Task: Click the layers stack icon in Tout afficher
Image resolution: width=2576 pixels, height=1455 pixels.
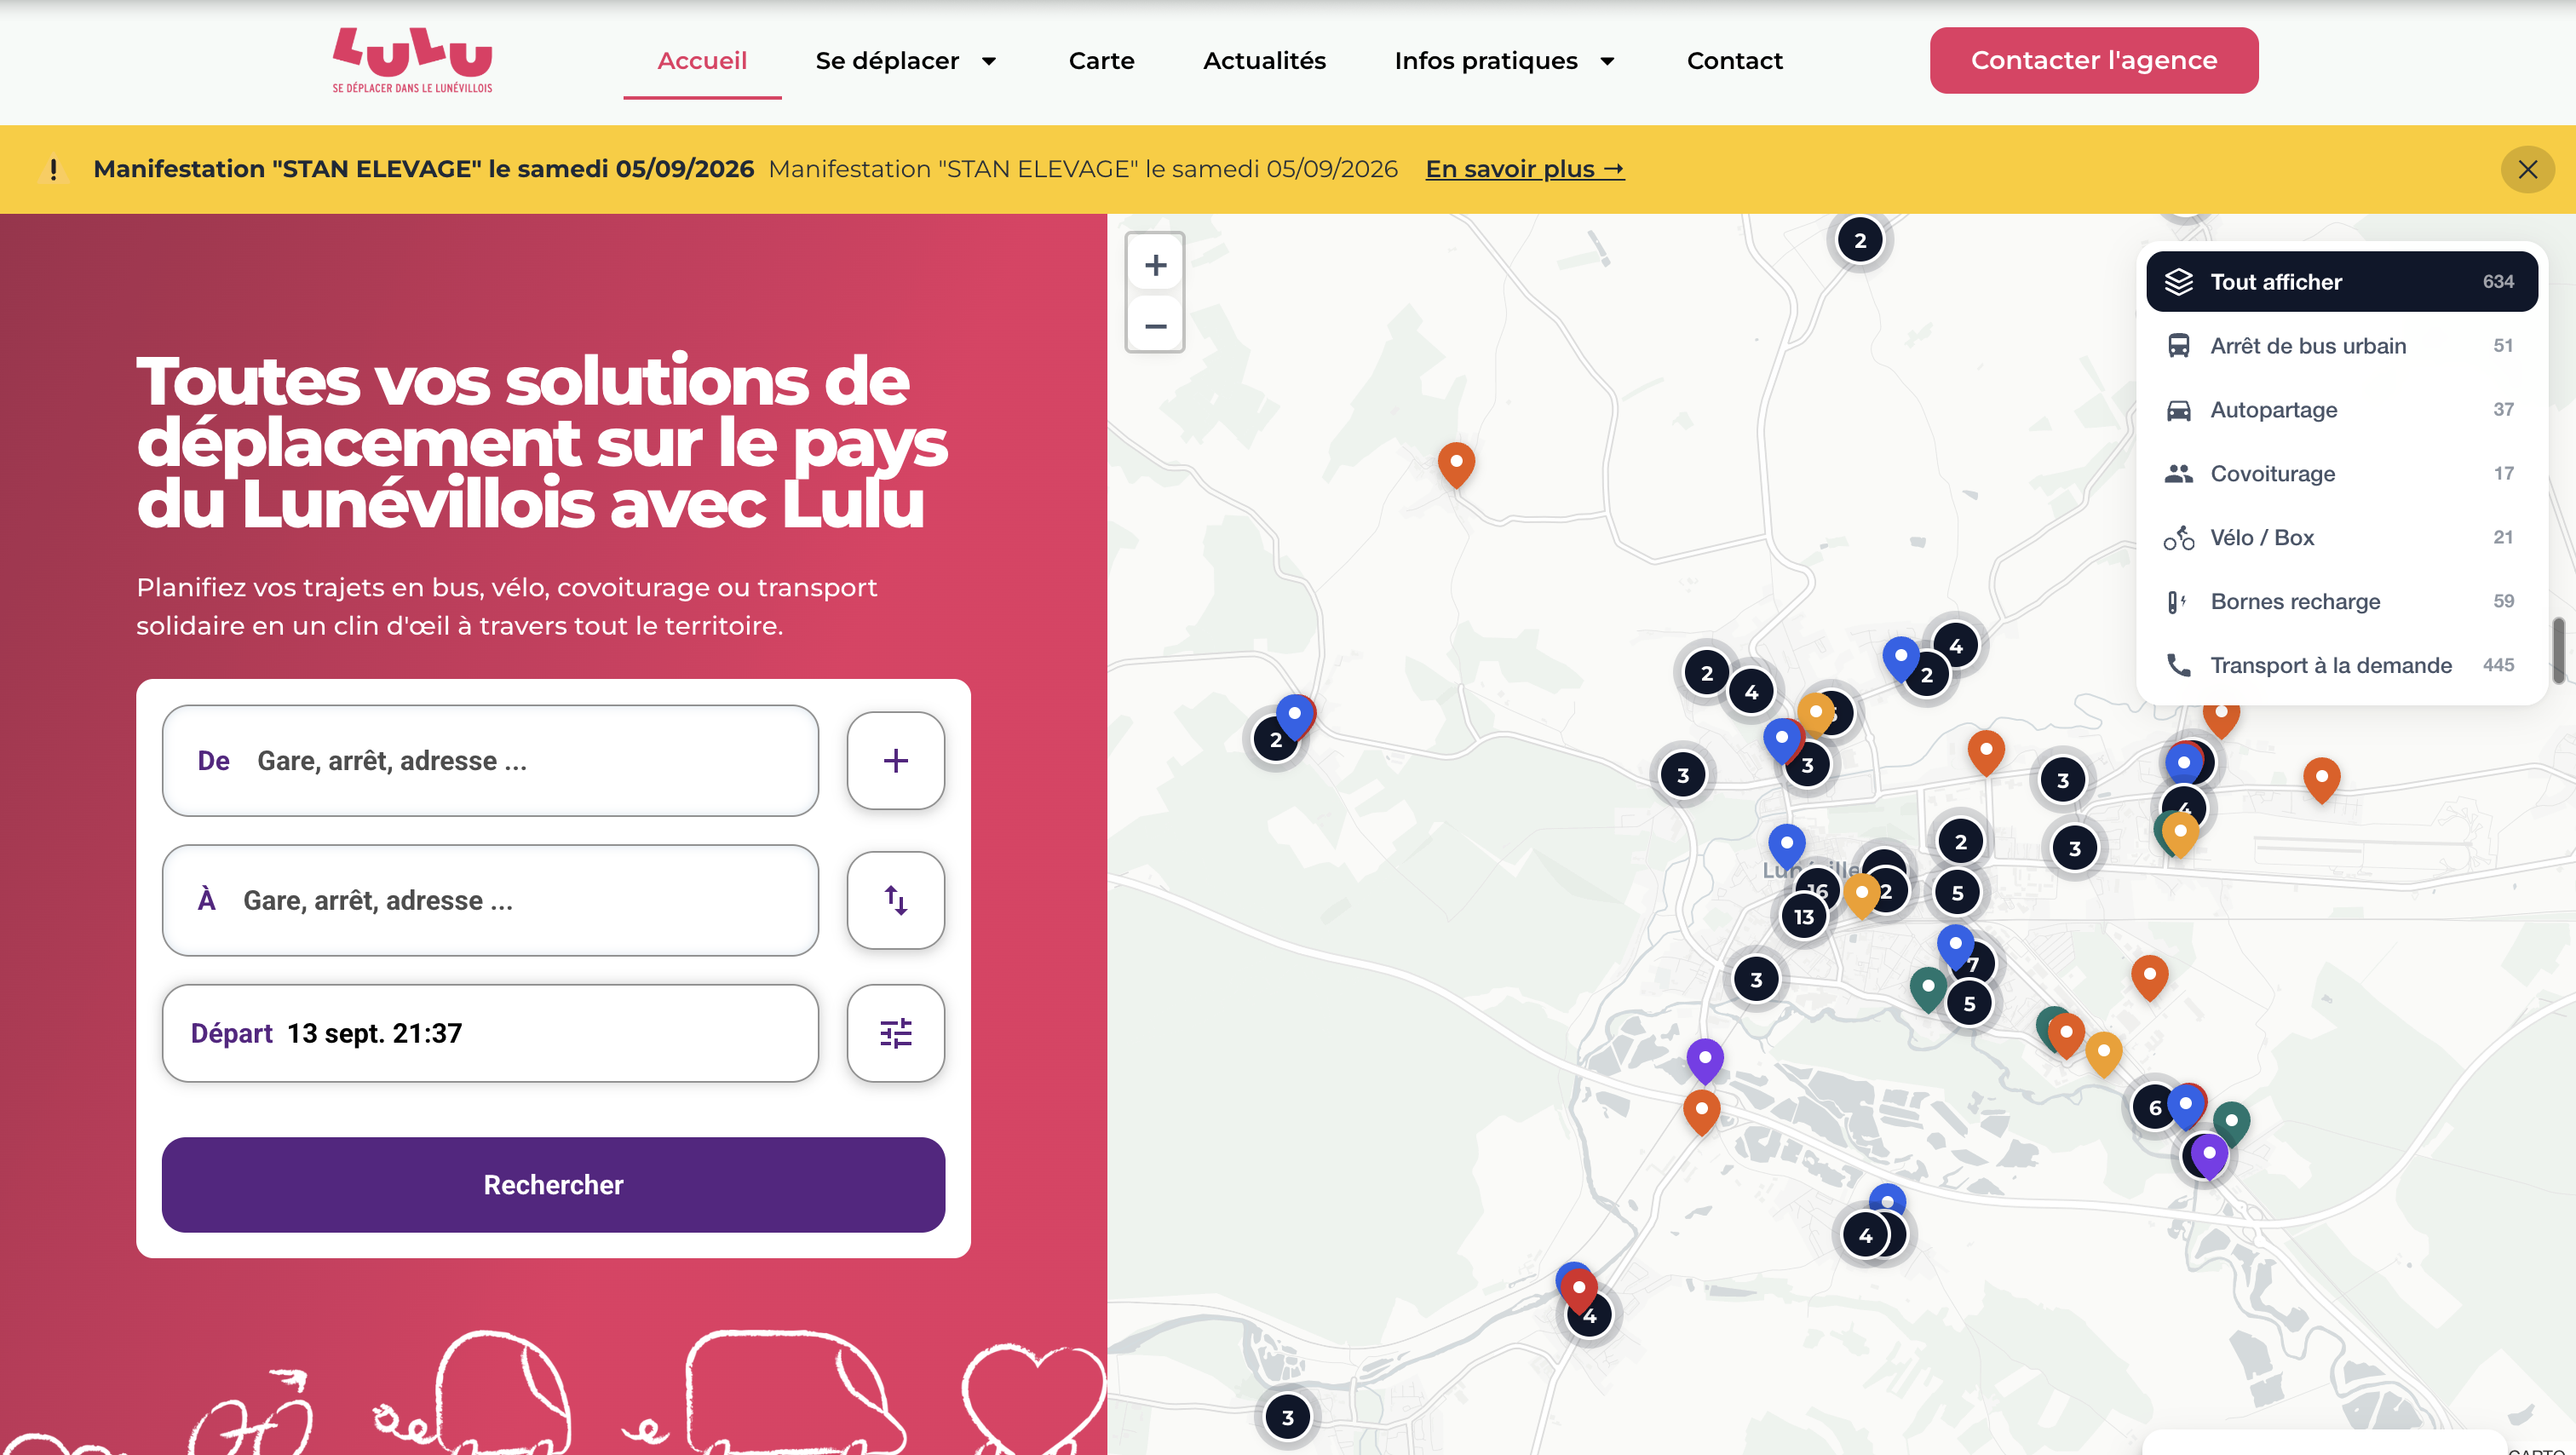Action: 2178,281
